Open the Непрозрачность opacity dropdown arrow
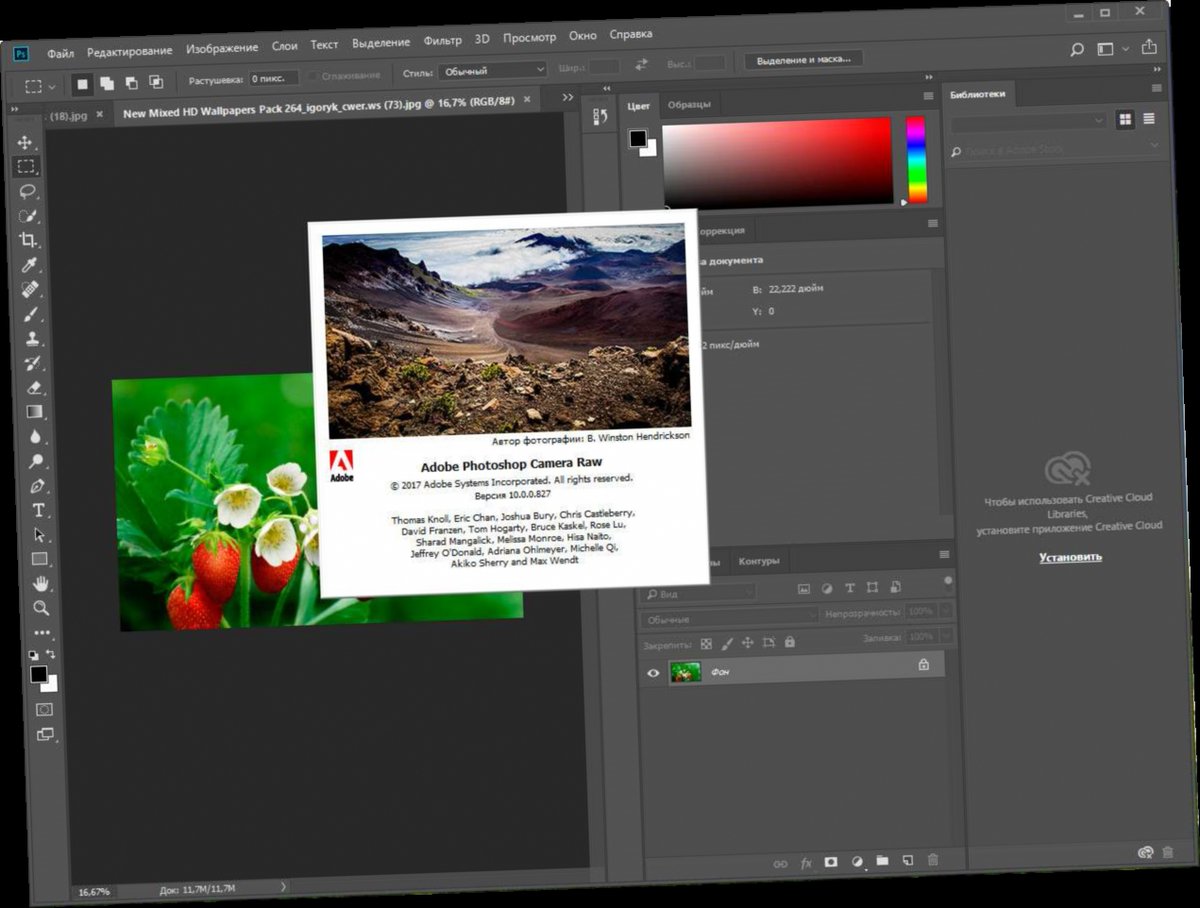The image size is (1200, 908). coord(946,610)
